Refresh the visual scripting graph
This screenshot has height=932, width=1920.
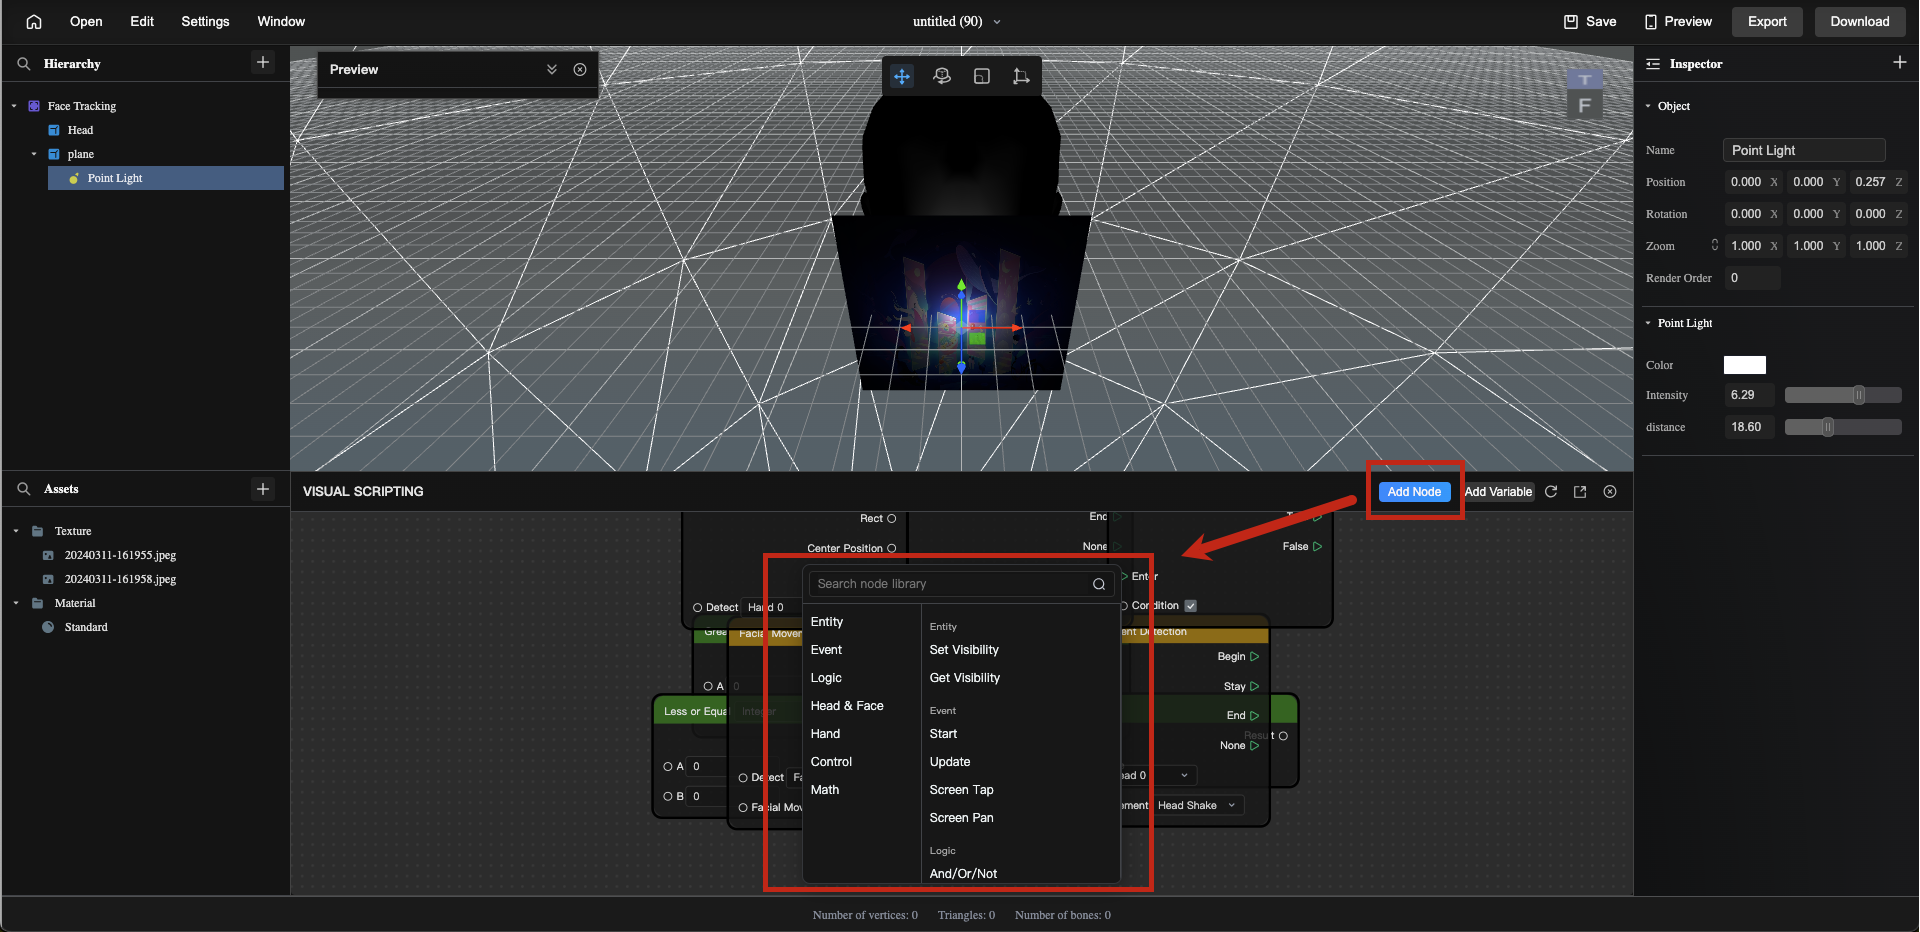tap(1551, 491)
